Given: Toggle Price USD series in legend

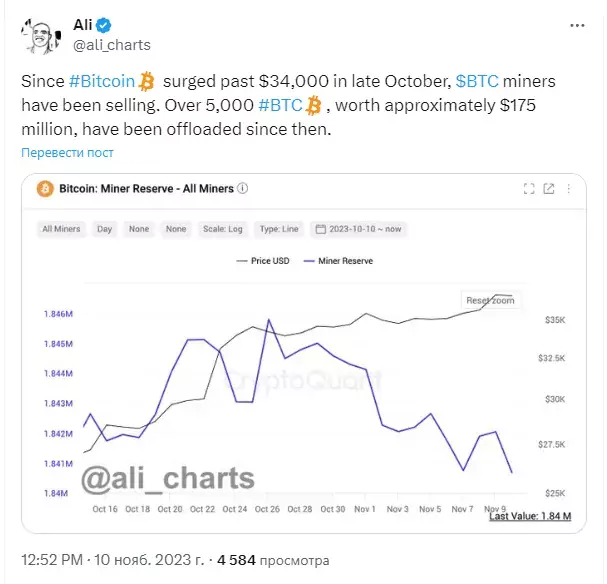Looking at the screenshot, I should coord(263,261).
